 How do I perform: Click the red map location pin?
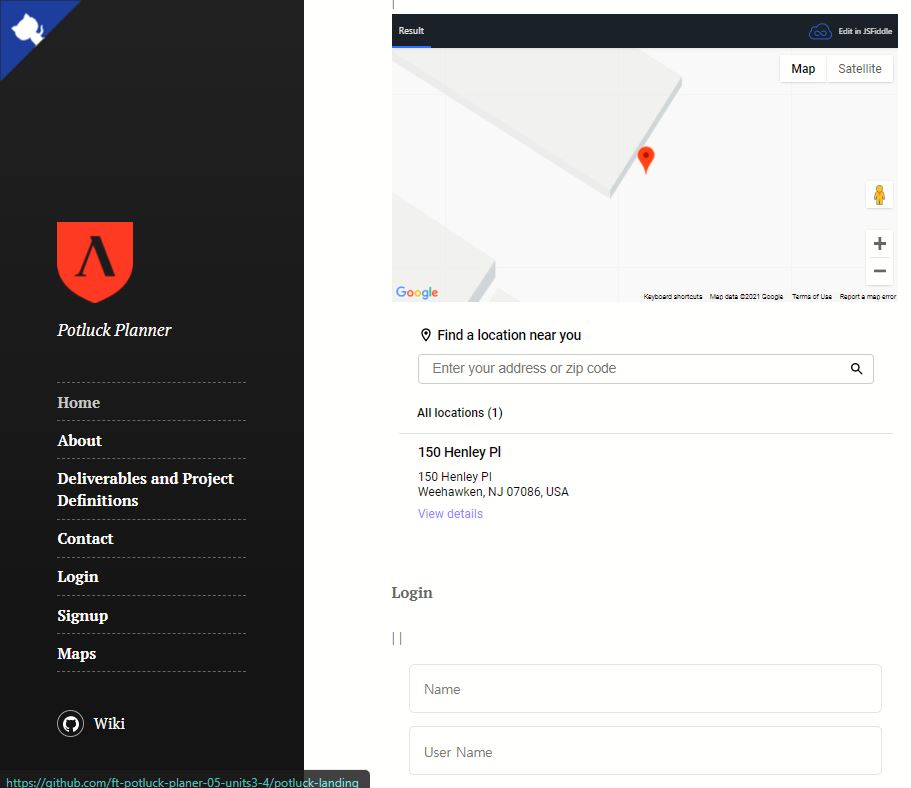pos(646,159)
